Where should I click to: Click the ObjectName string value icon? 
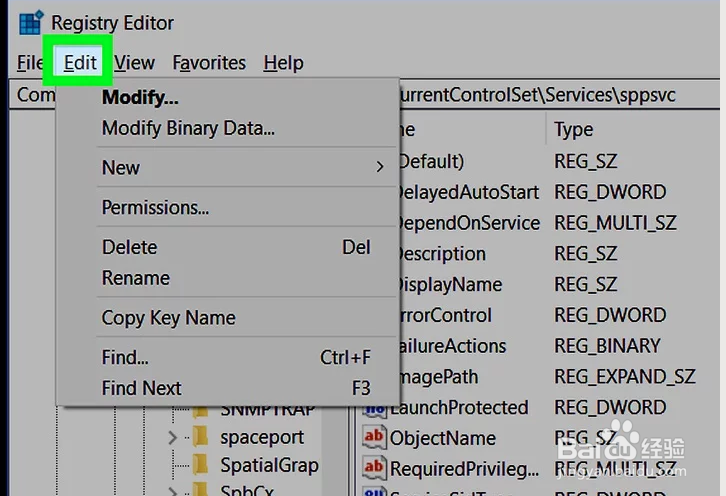[x=374, y=437]
